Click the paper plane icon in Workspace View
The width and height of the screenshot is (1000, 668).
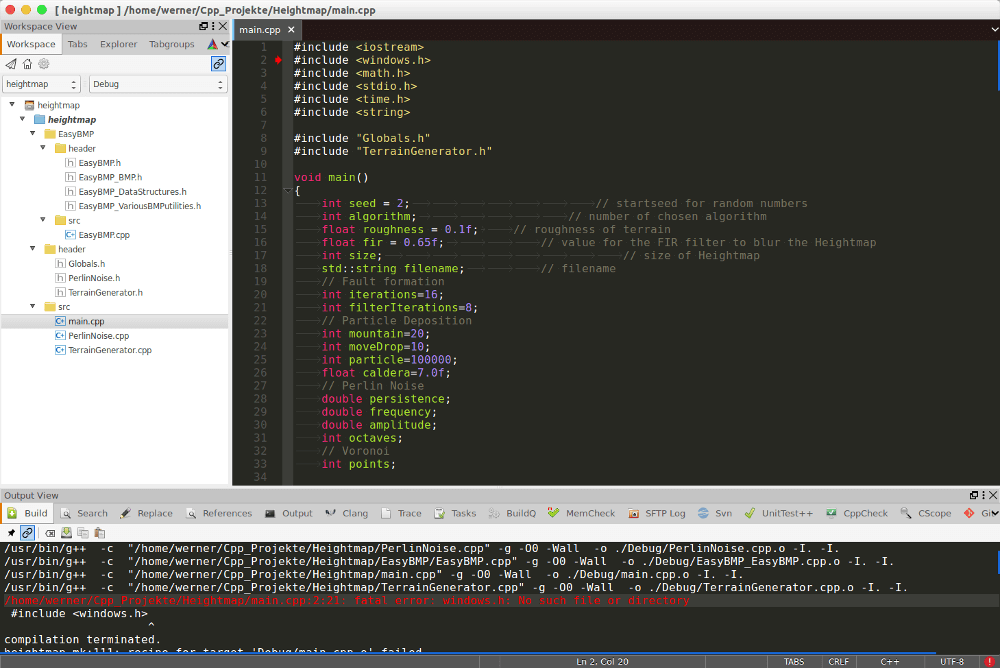click(11, 64)
